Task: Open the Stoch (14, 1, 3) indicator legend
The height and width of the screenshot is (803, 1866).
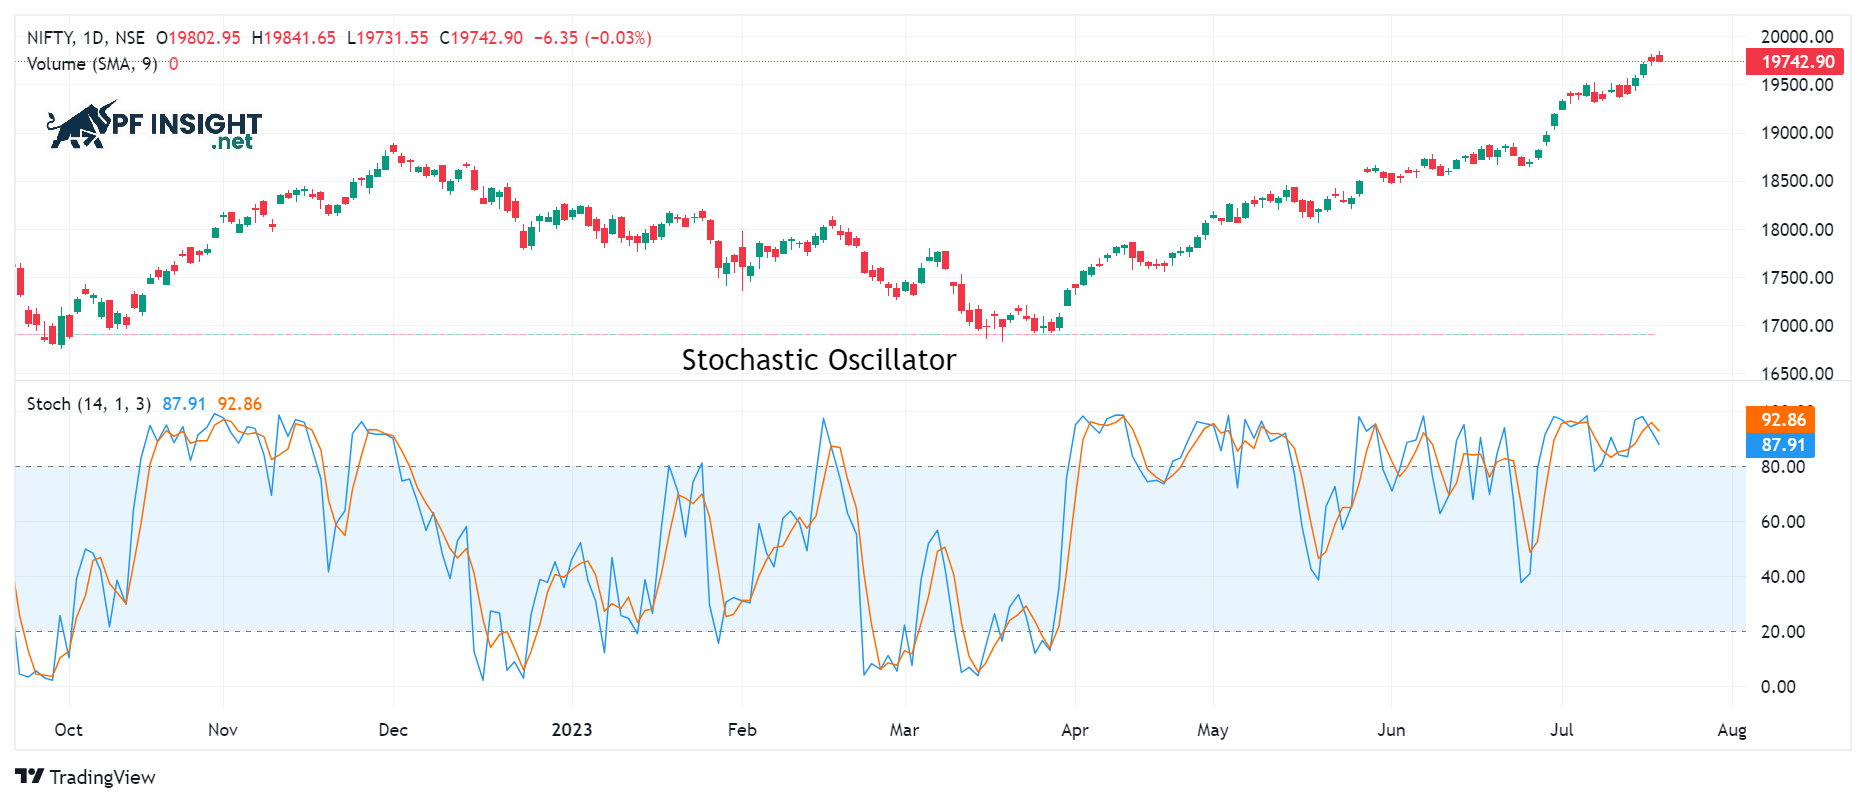Action: [x=88, y=404]
